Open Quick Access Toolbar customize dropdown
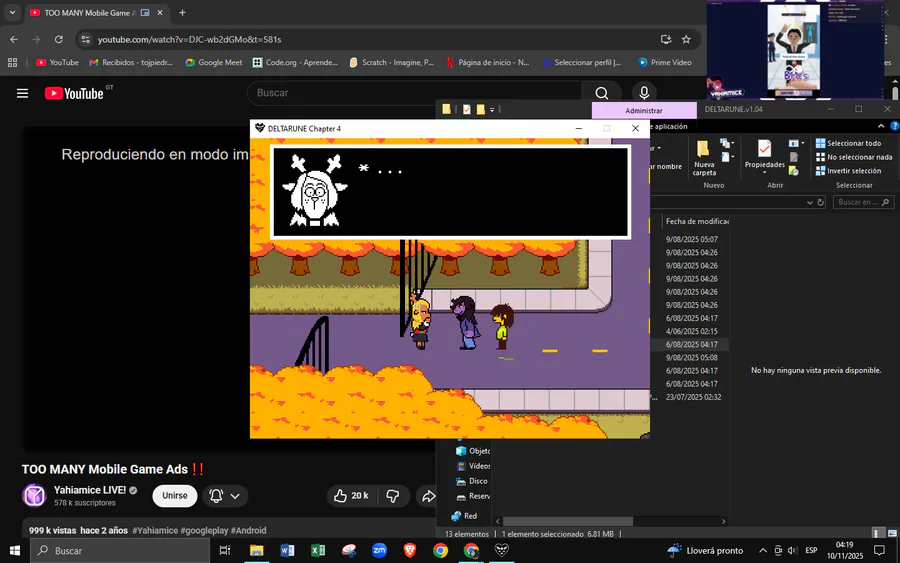This screenshot has height=563, width=900. point(492,110)
